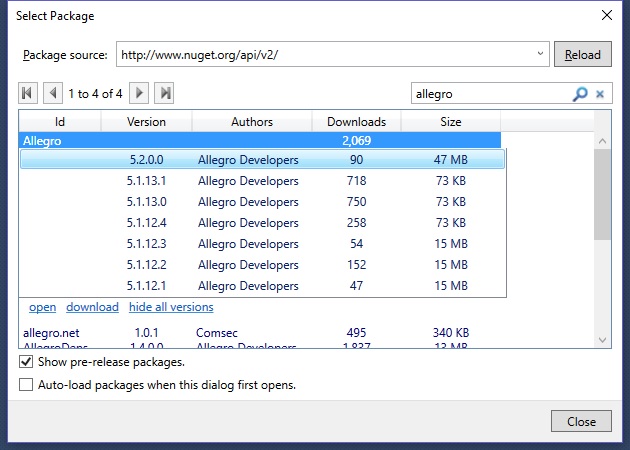Click the download link
Image resolution: width=630 pixels, height=450 pixels.
pos(92,307)
